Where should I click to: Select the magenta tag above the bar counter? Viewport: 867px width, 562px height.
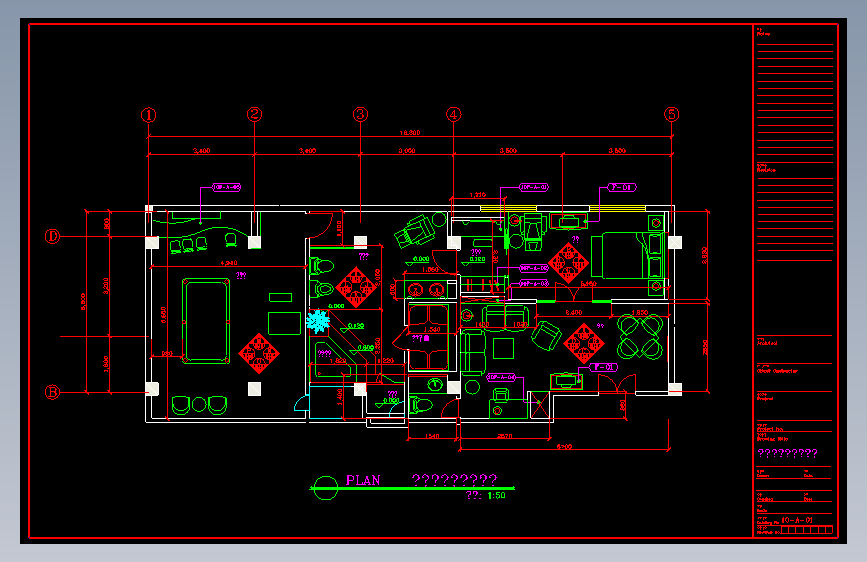click(x=227, y=188)
